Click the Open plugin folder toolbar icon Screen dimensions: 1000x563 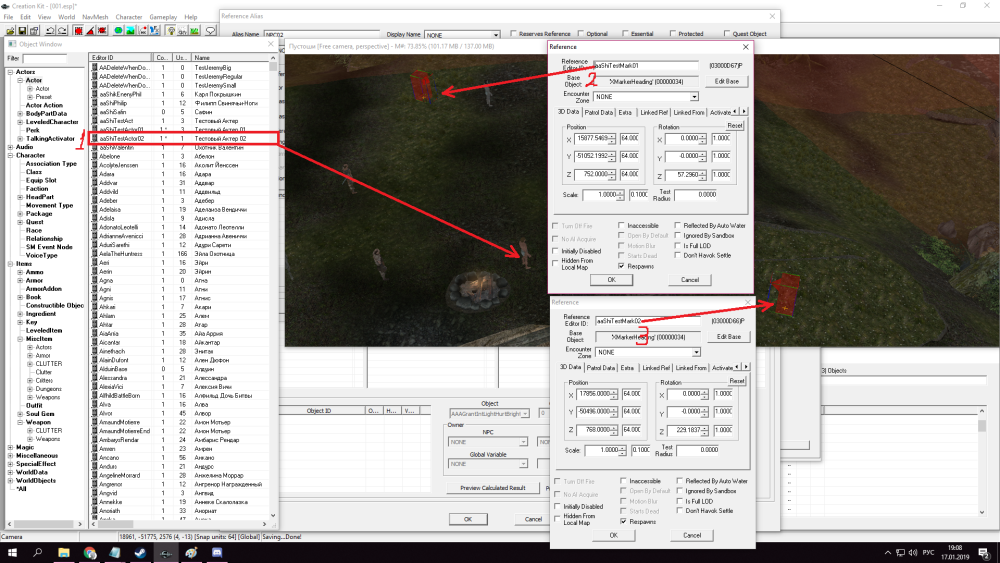point(10,31)
